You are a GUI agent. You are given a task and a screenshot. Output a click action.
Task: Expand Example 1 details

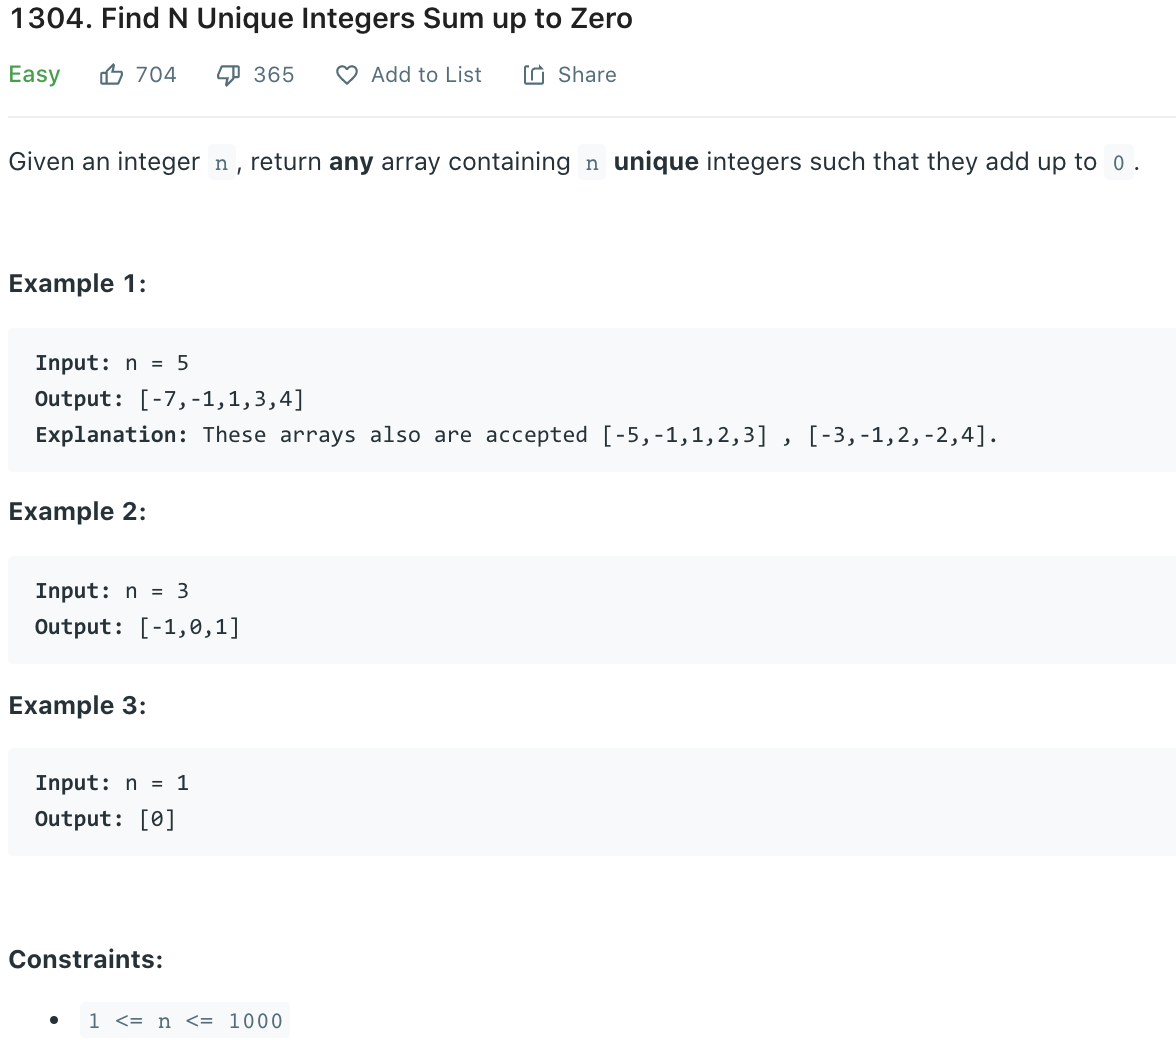coord(76,283)
